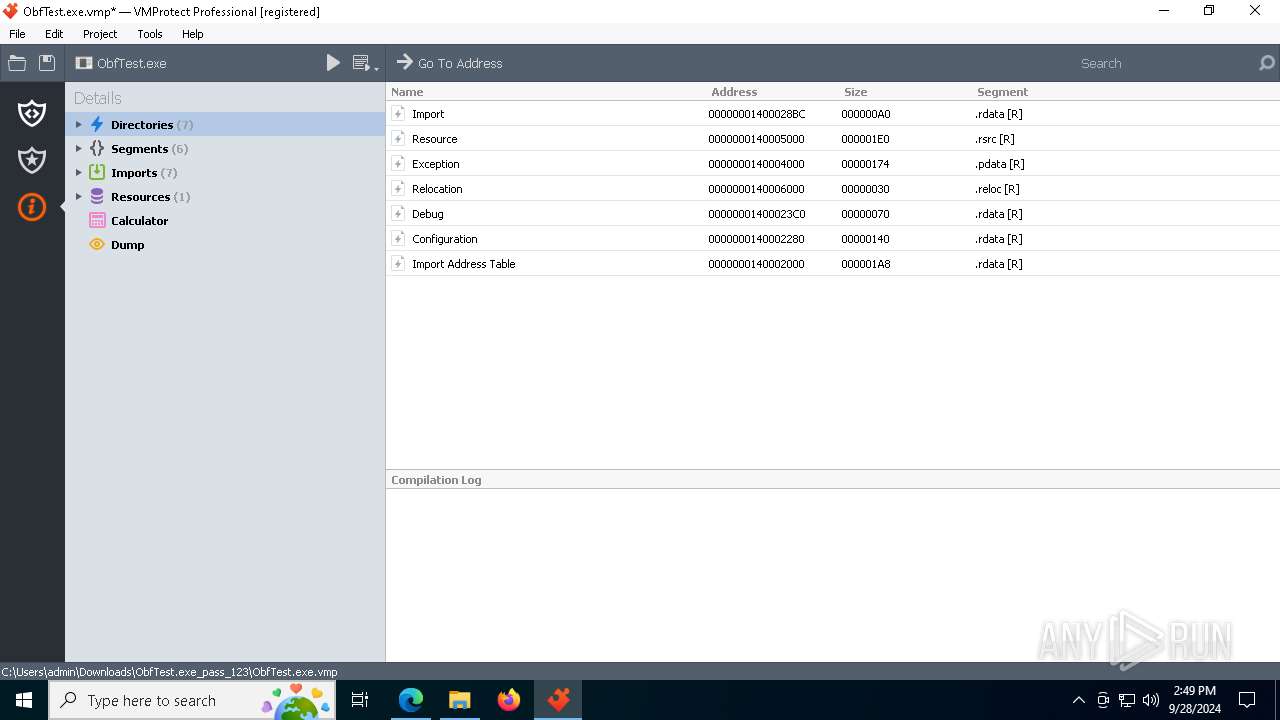Viewport: 1280px width, 720px height.
Task: Select the Debug directory row
Action: coord(833,214)
